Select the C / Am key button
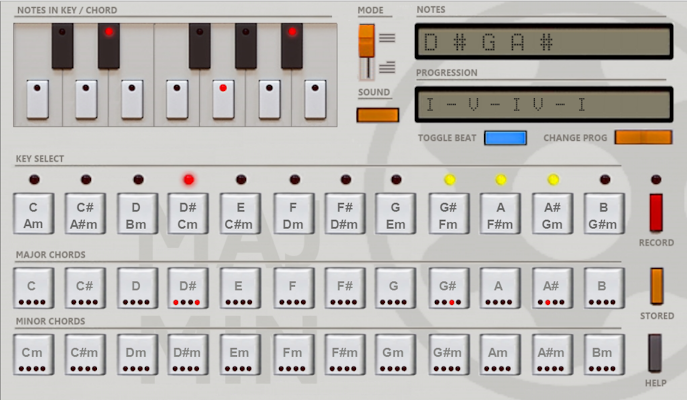 34,214
